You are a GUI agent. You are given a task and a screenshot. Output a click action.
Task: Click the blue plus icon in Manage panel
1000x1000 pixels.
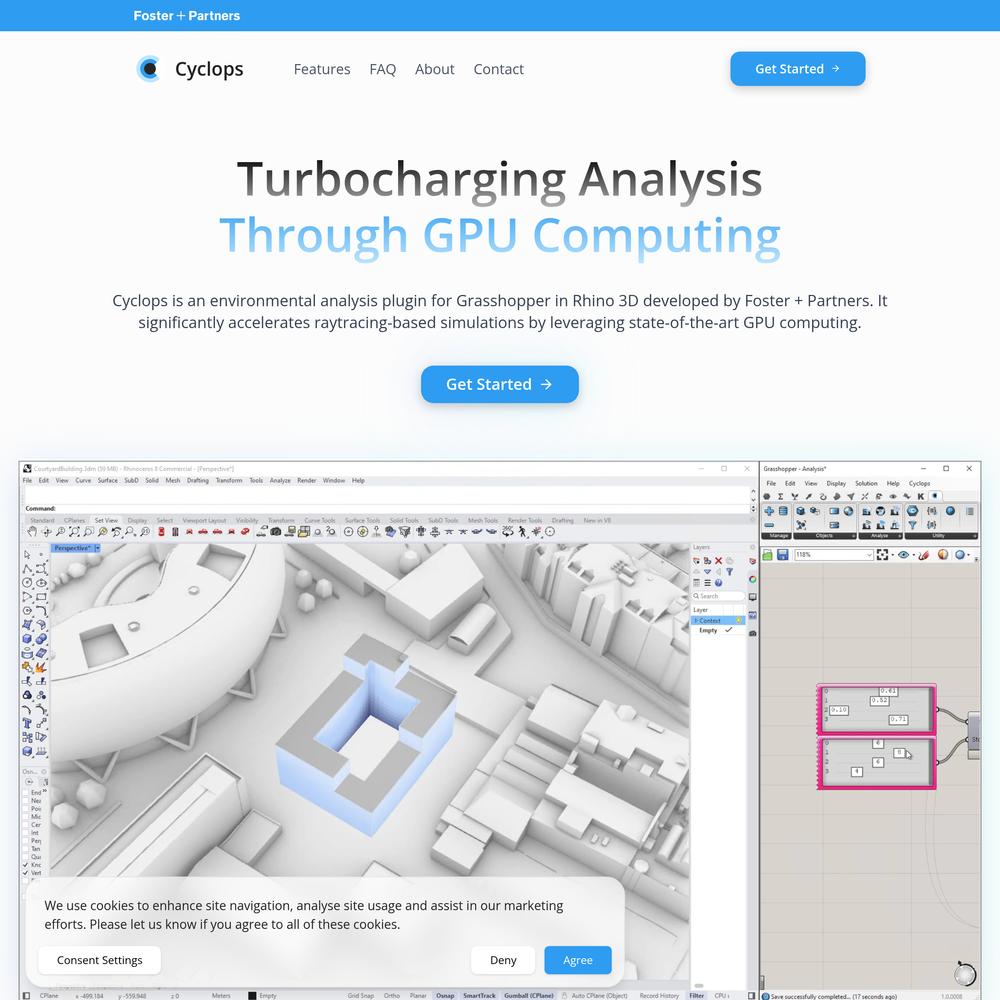click(x=768, y=511)
